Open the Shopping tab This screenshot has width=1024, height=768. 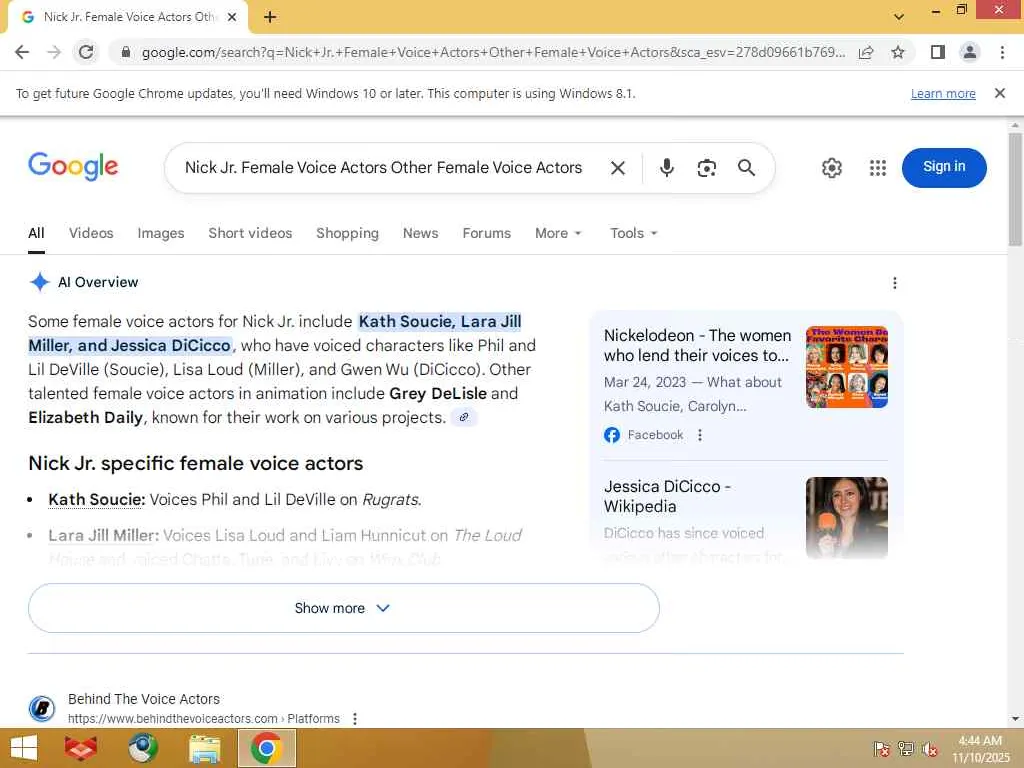point(347,233)
